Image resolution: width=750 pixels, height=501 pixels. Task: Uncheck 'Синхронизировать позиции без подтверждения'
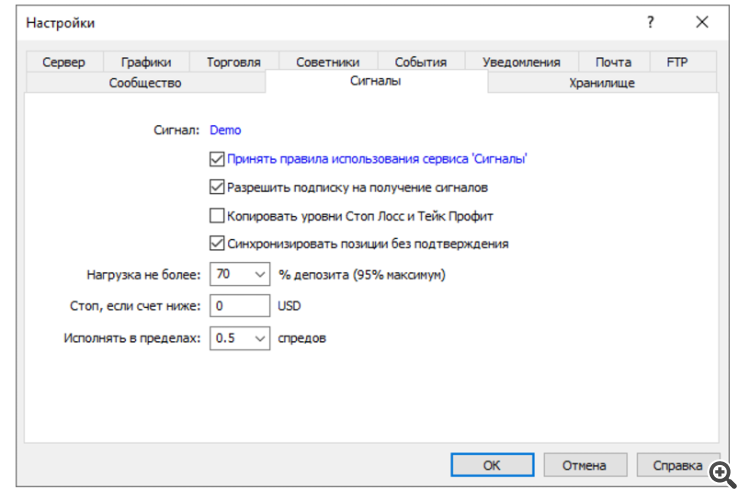click(217, 243)
